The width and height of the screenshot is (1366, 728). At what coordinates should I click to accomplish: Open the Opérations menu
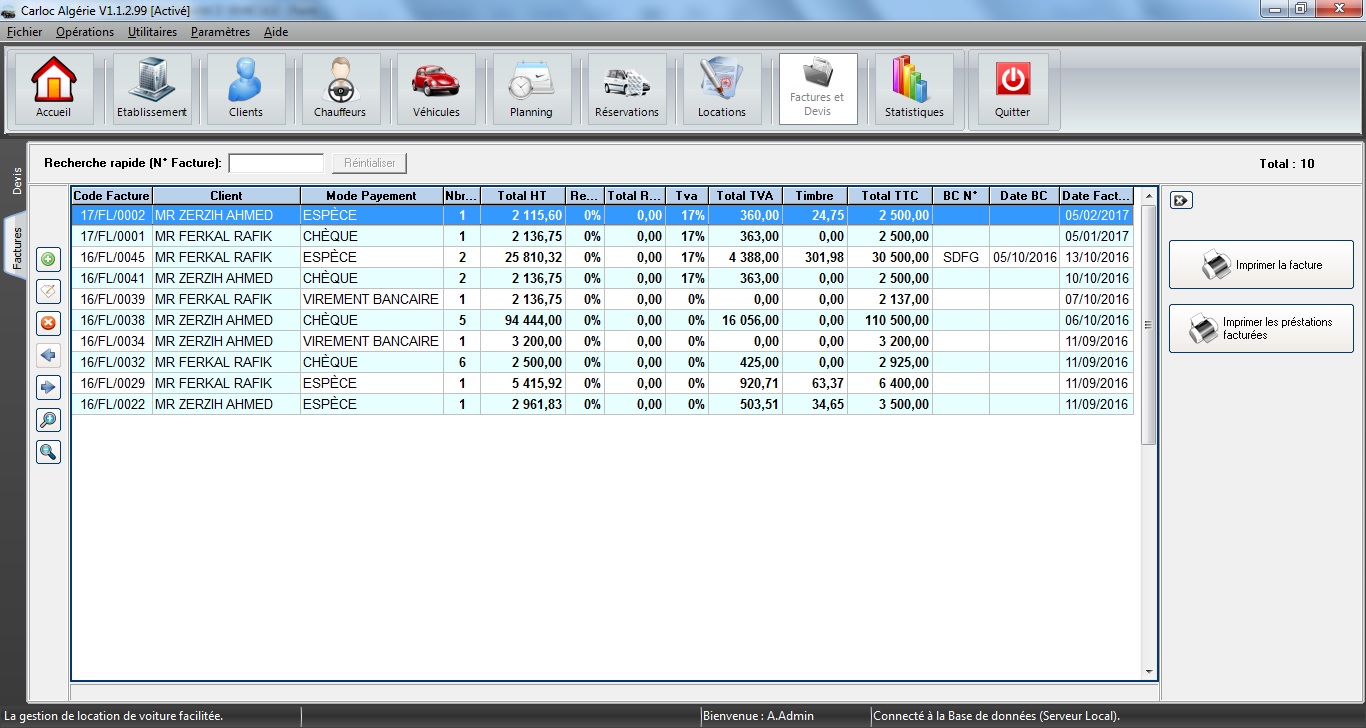point(85,32)
